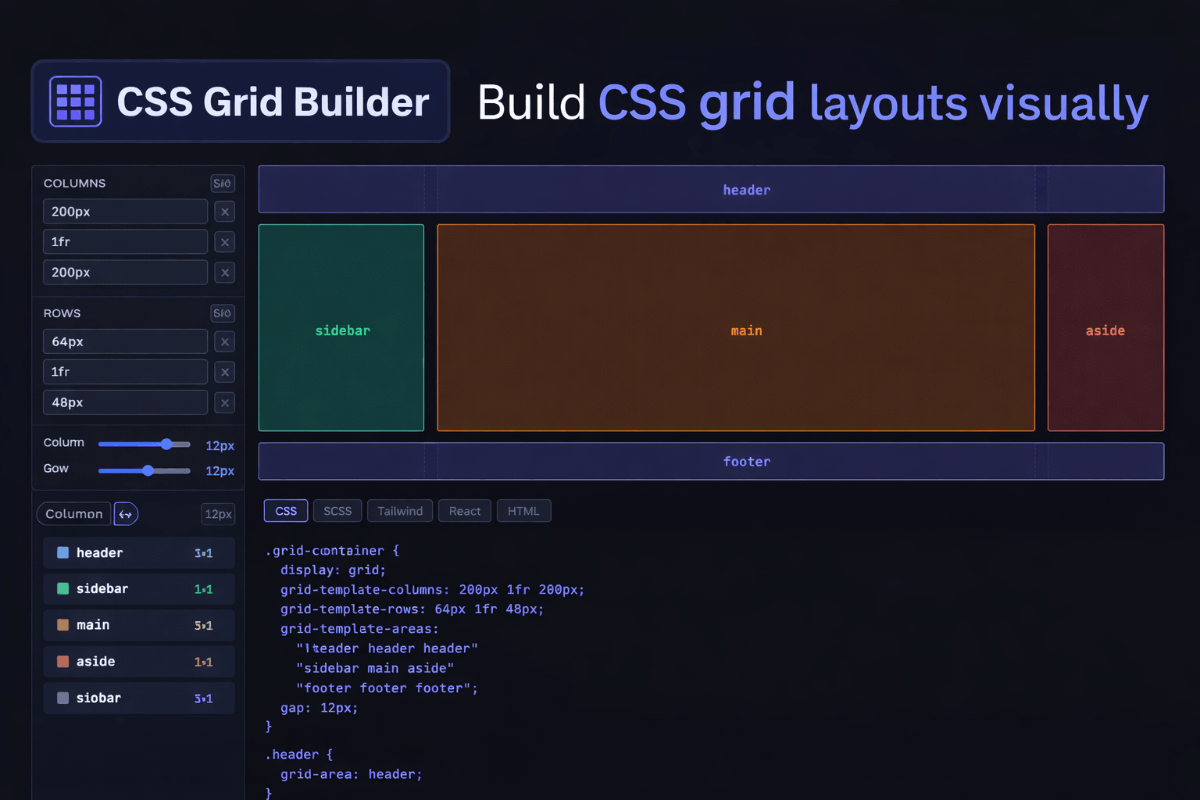Image resolution: width=1200 pixels, height=800 pixels.
Task: Click the tan swatch of the main area
Action: click(63, 625)
